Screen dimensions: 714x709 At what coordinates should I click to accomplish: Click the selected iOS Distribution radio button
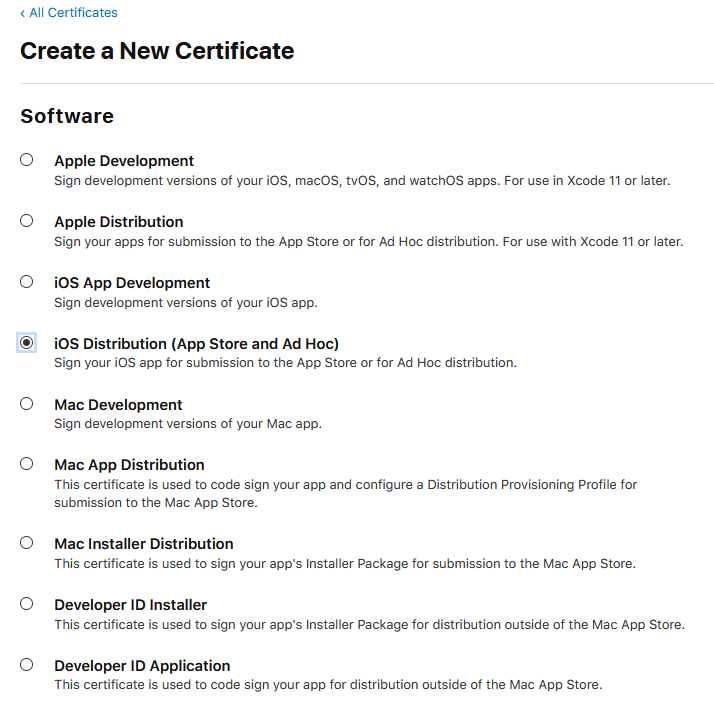[27, 343]
